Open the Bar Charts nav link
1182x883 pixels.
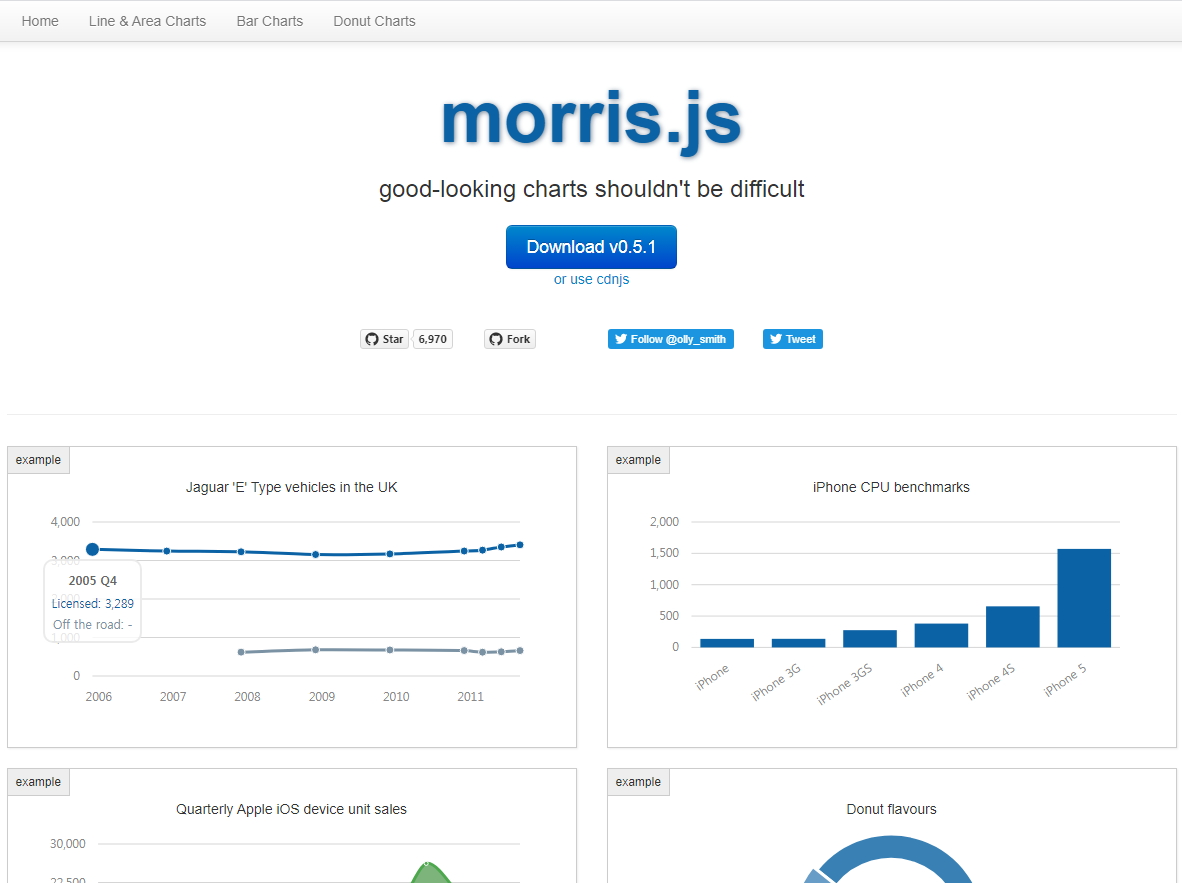(x=270, y=21)
